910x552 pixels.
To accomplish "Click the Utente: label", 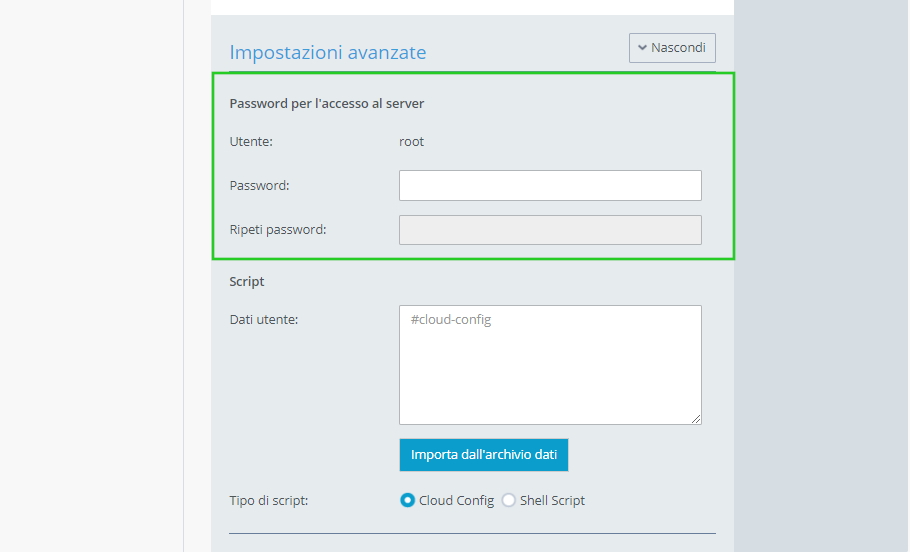I will pyautogui.click(x=251, y=142).
